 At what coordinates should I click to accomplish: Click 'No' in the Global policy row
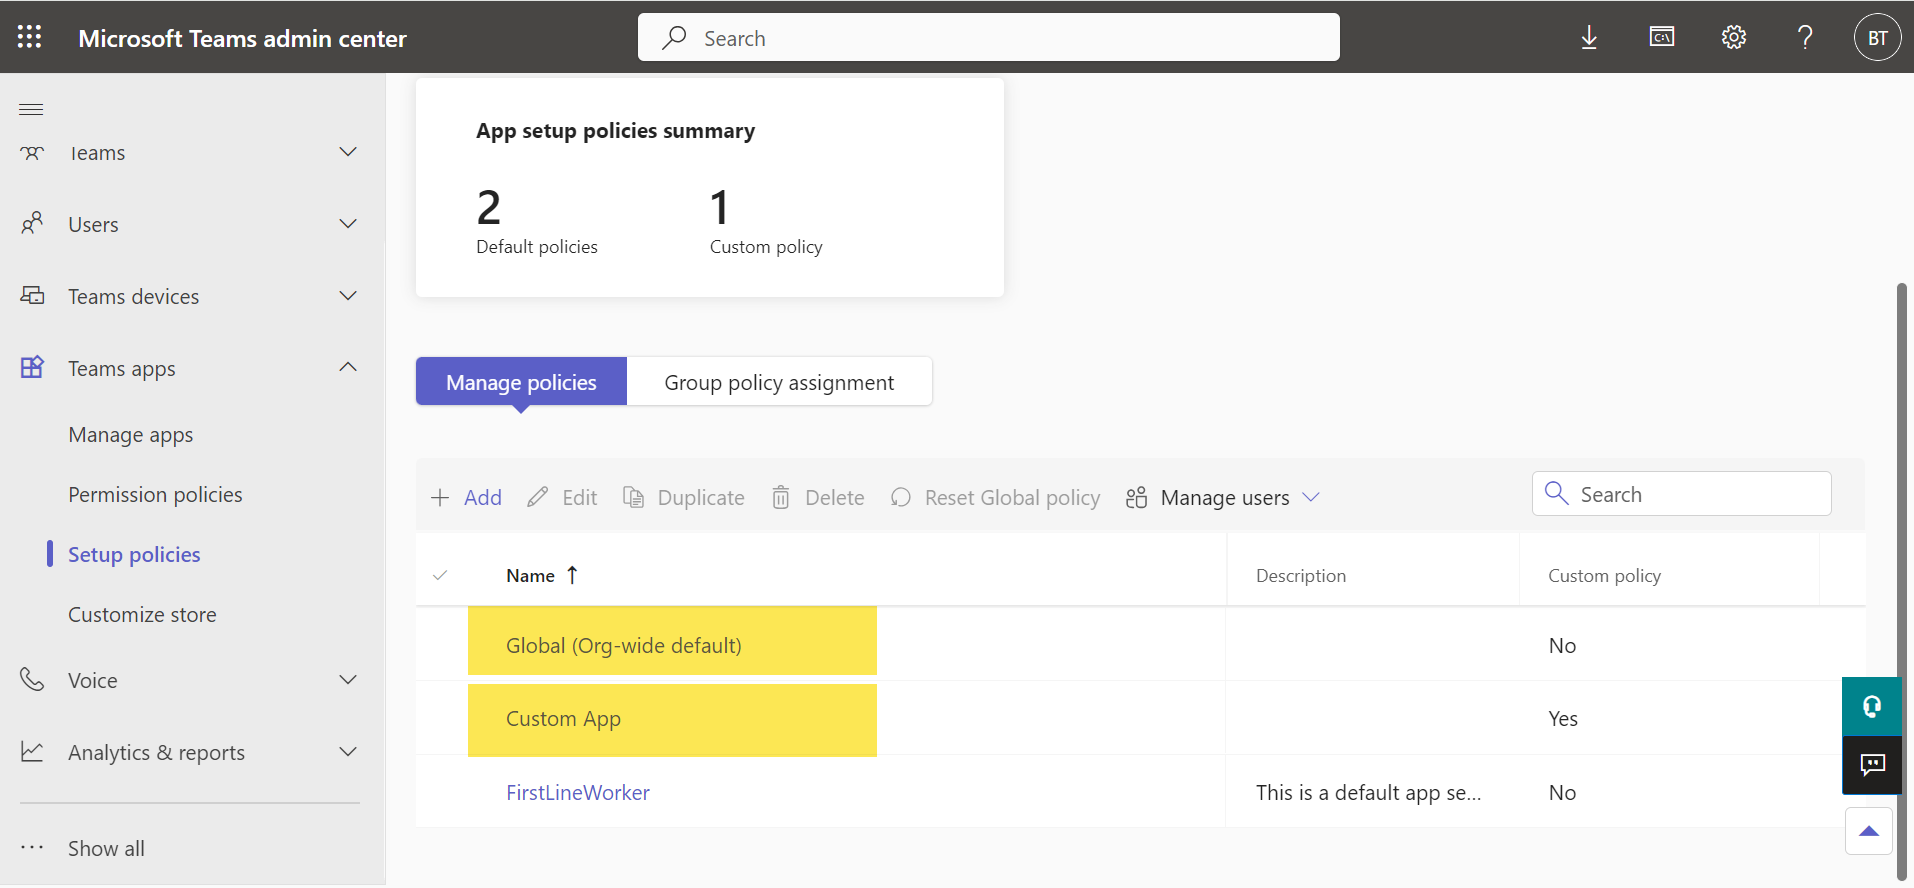(1562, 646)
